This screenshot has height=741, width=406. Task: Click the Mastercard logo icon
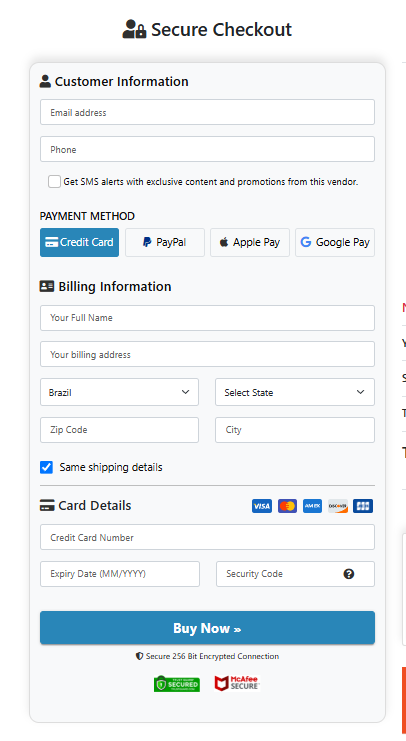click(287, 506)
